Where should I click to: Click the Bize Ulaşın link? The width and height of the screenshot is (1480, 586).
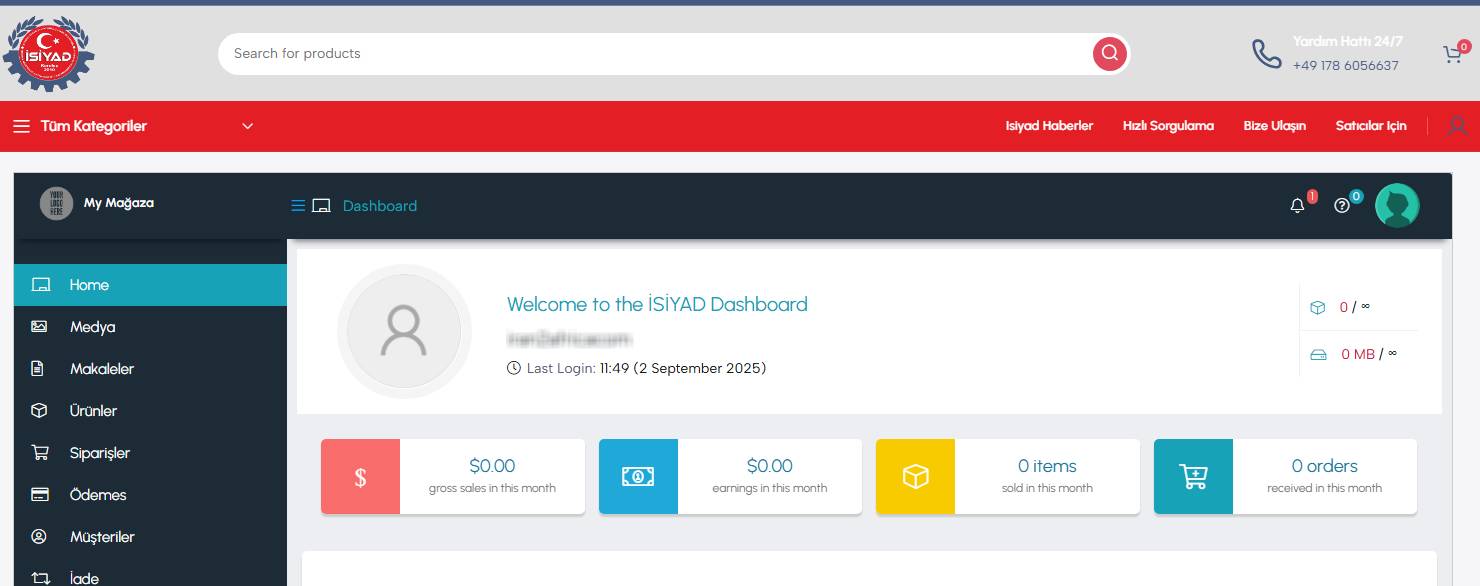point(1274,126)
